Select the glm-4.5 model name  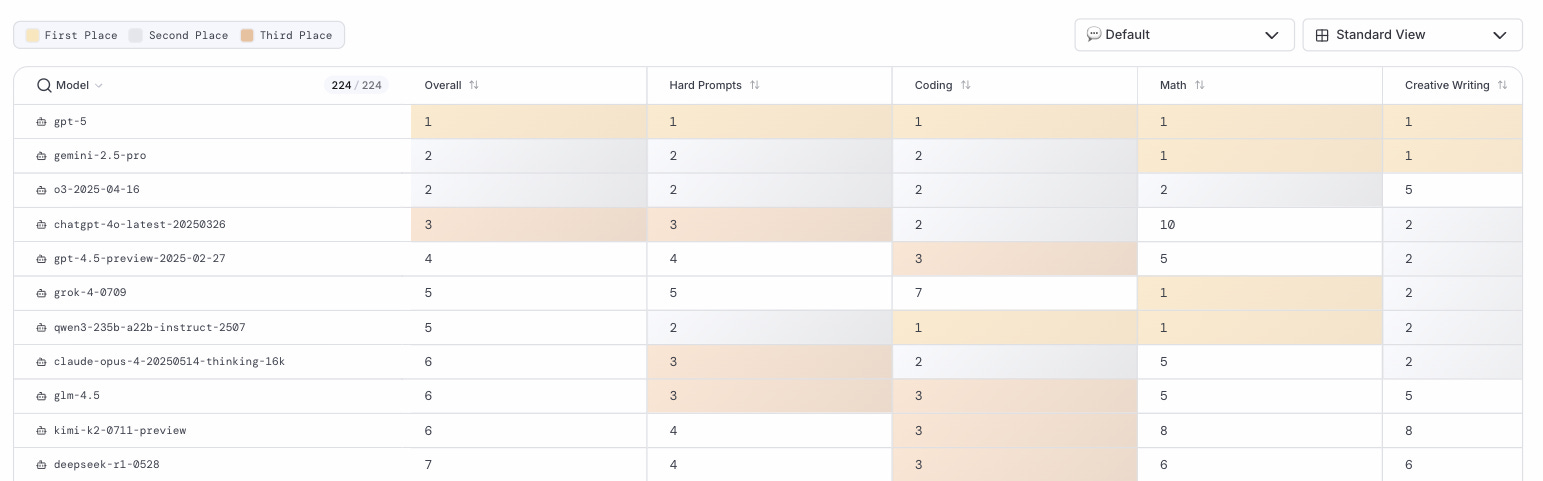click(x=77, y=396)
